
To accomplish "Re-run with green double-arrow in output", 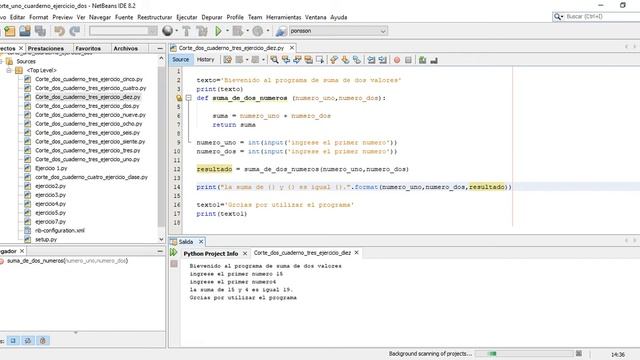I will (174, 253).
